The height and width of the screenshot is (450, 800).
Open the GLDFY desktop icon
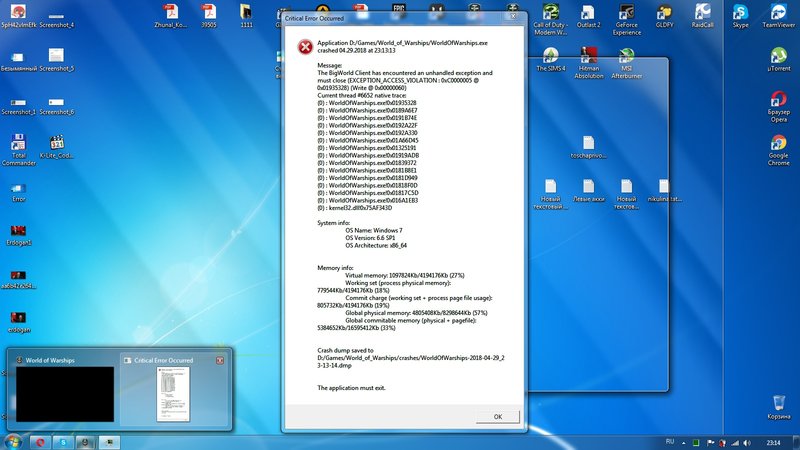pyautogui.click(x=664, y=16)
